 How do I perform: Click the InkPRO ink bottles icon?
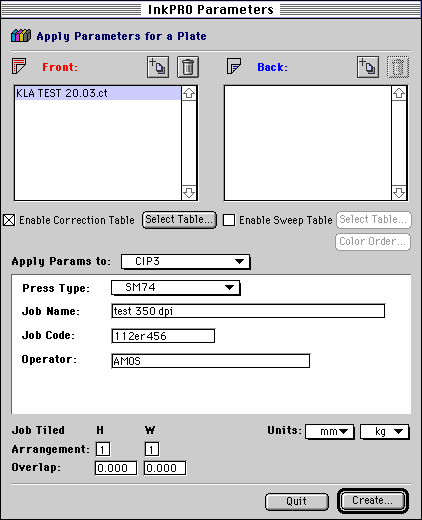[21, 35]
